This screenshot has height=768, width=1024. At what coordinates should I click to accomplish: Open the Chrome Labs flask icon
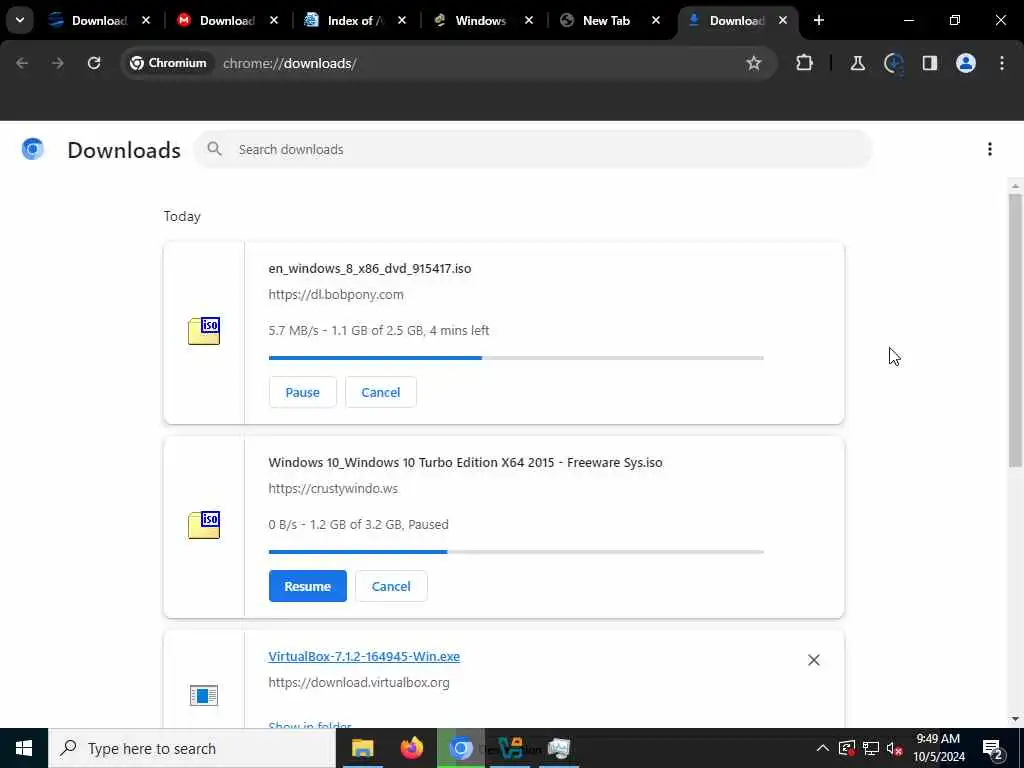pyautogui.click(x=857, y=63)
